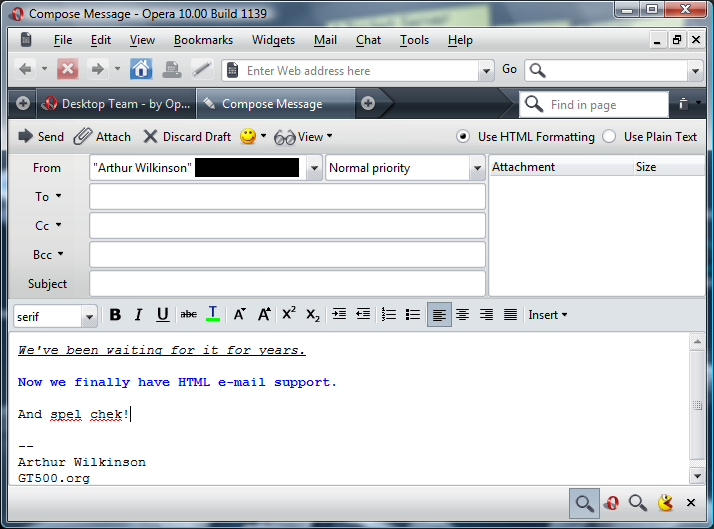Open the To field options
Image resolution: width=714 pixels, height=529 pixels.
click(x=48, y=197)
